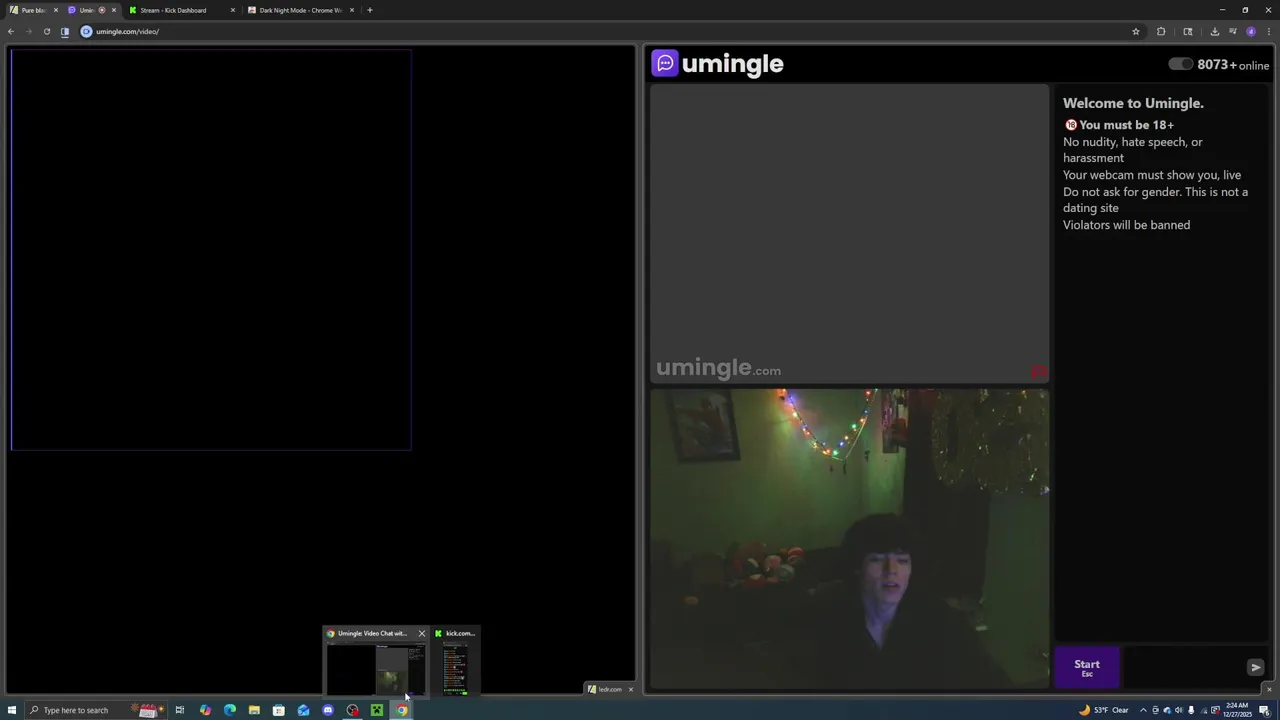This screenshot has height=720, width=1280.
Task: Open the Chrome extensions puzzle icon
Action: pyautogui.click(x=1161, y=31)
